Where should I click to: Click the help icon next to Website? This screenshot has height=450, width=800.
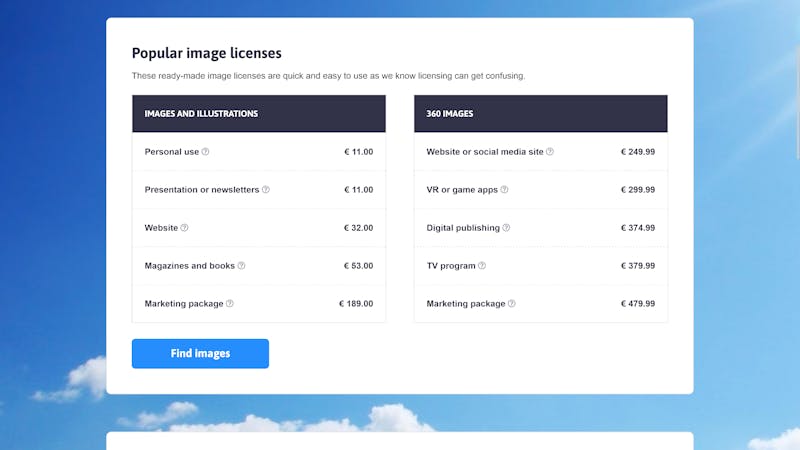click(184, 228)
